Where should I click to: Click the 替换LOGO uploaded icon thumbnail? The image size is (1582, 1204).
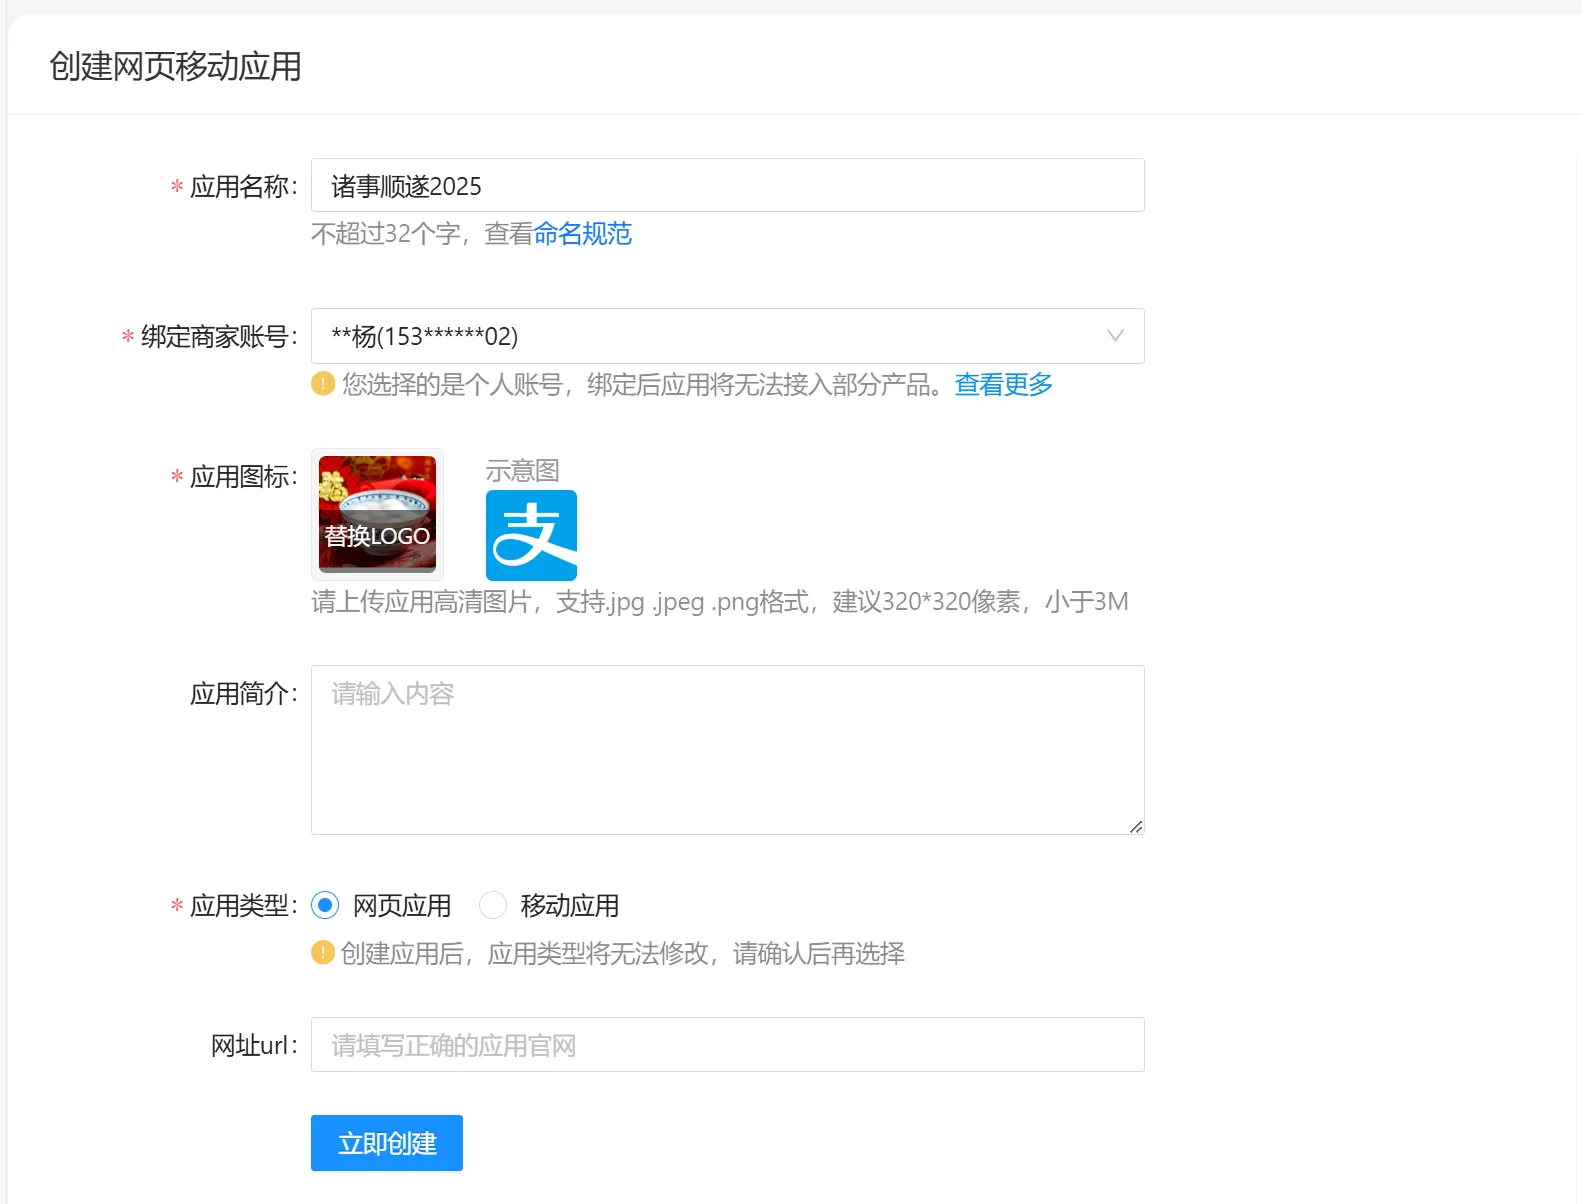(x=377, y=514)
